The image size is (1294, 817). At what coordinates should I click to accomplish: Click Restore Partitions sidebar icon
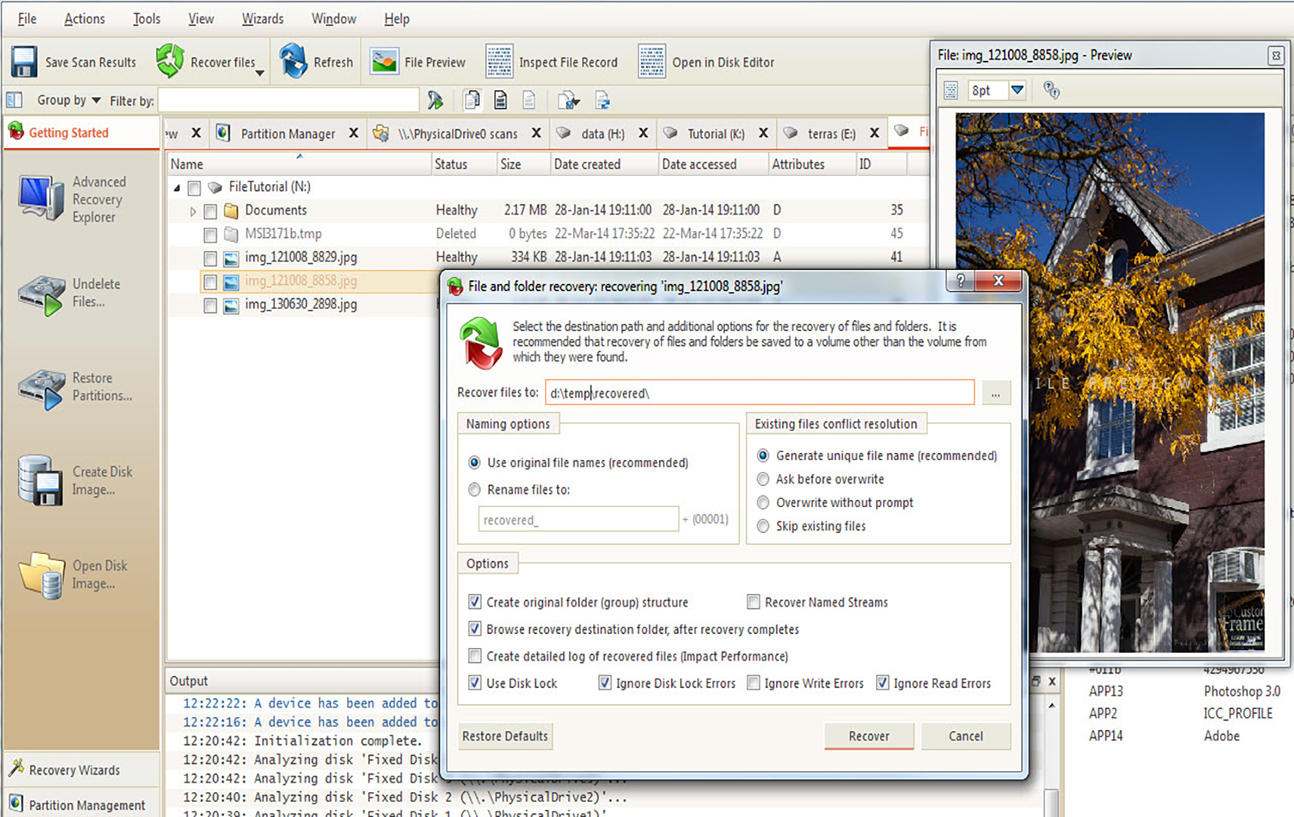(x=42, y=387)
